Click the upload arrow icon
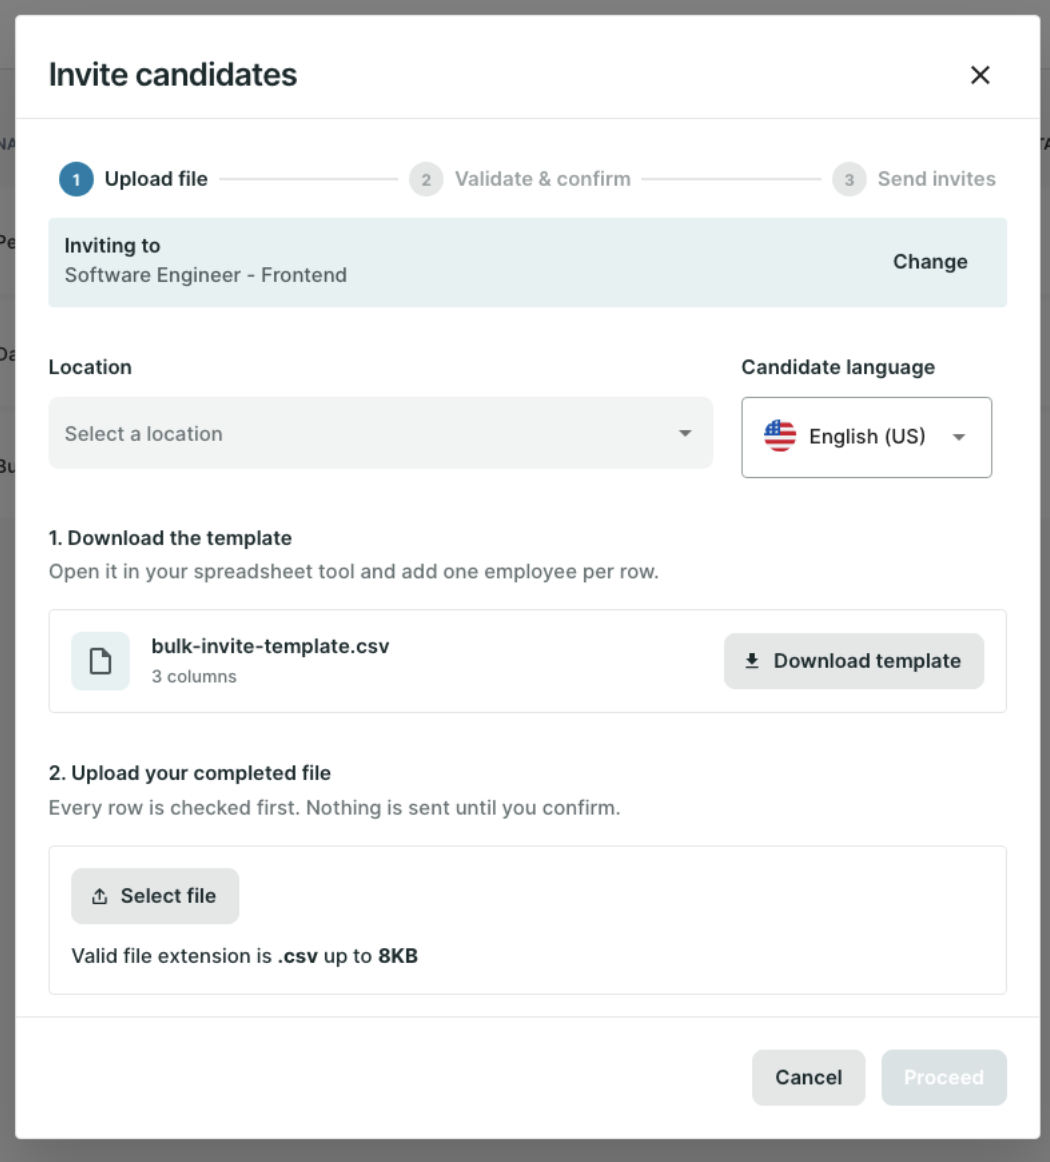Image resolution: width=1050 pixels, height=1162 pixels. coord(99,896)
